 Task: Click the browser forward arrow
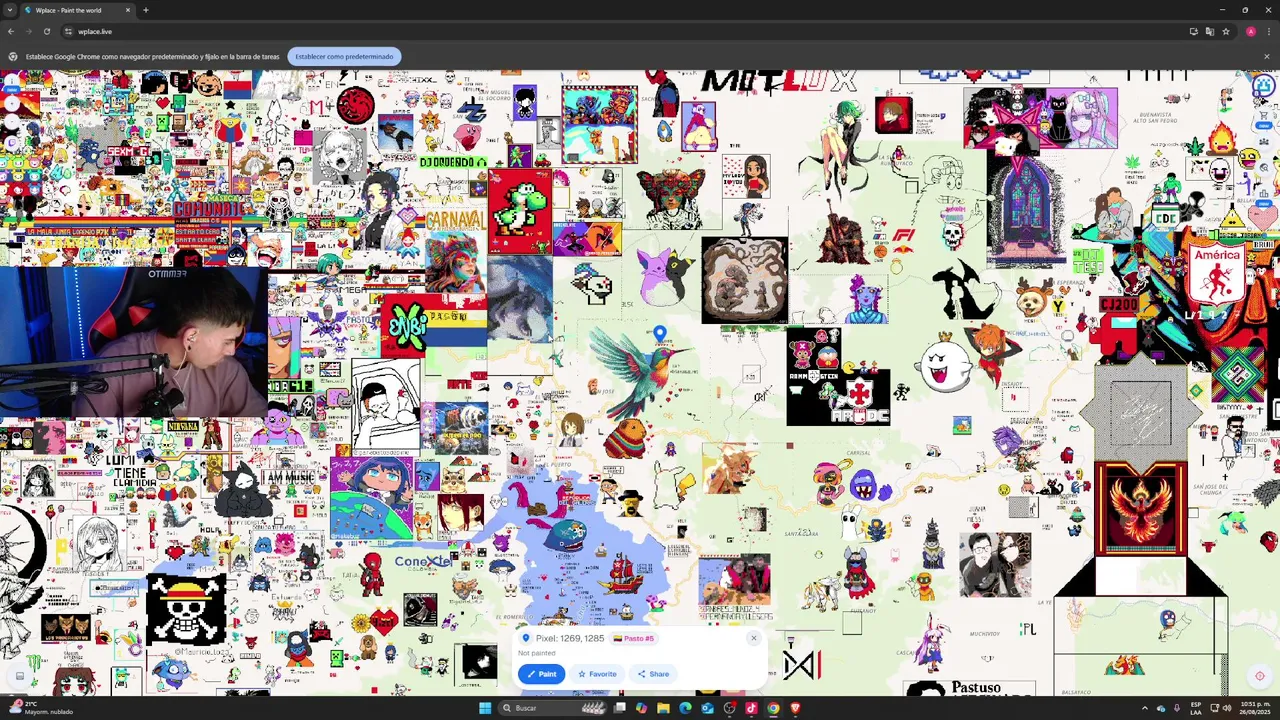tap(29, 31)
